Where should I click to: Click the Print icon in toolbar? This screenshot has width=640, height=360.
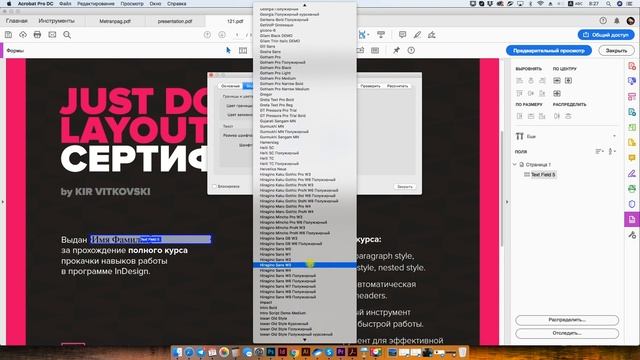click(38, 35)
